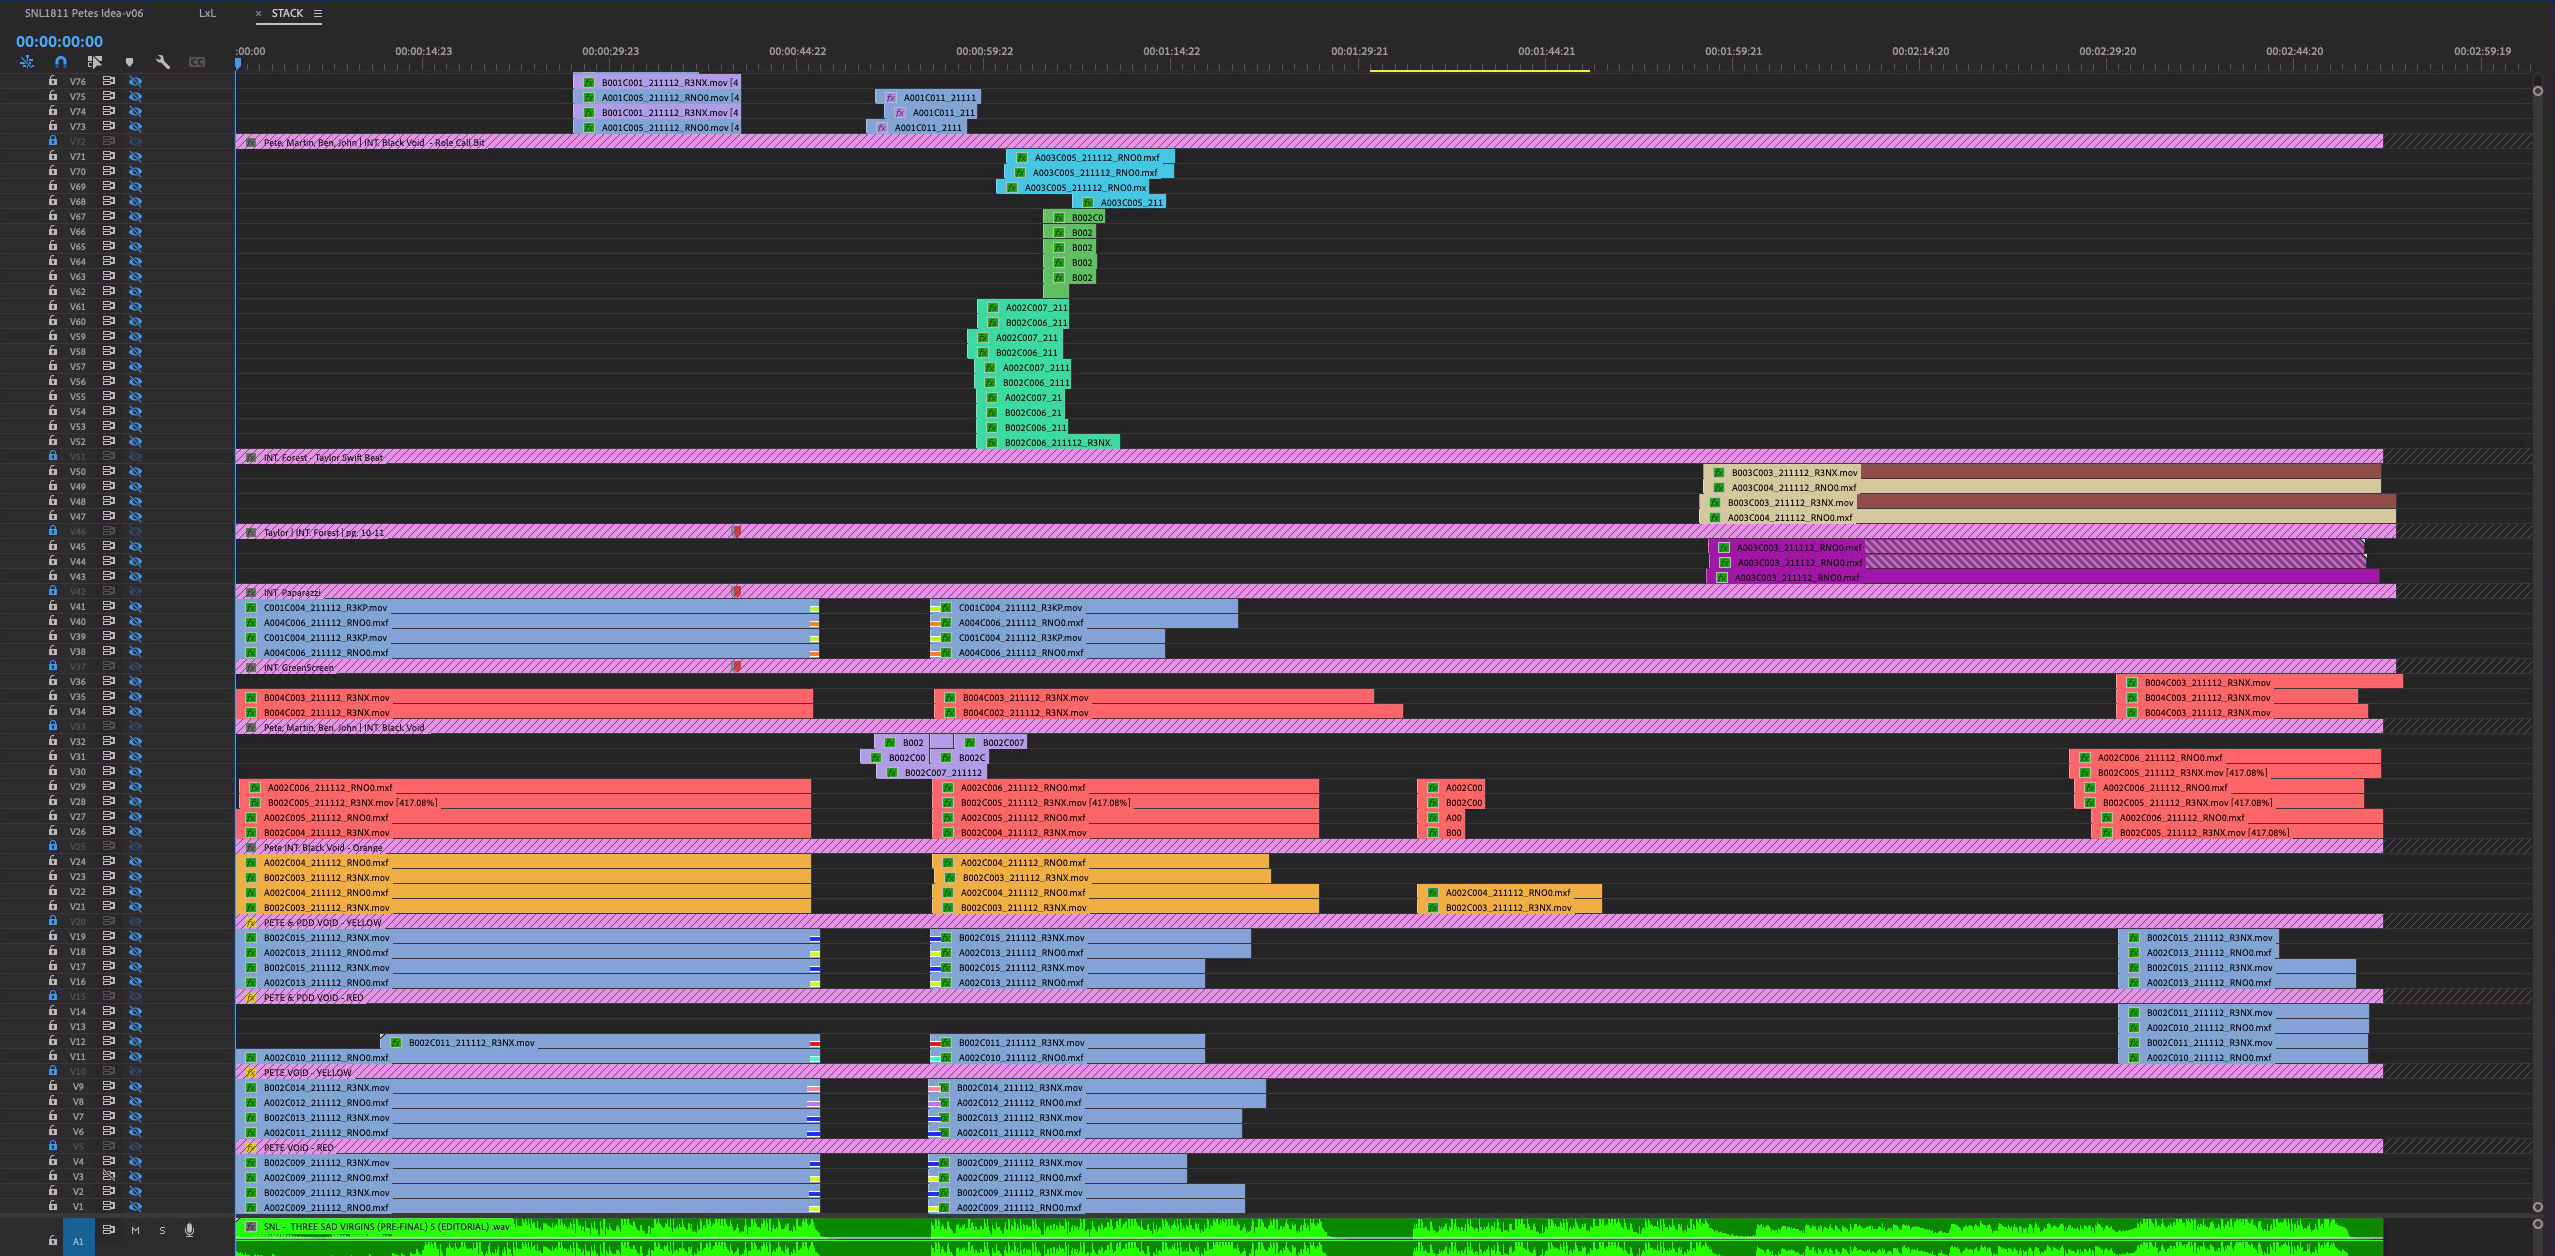Open the STACK panel hamburger menu
The image size is (2555, 1256).
pyautogui.click(x=318, y=13)
